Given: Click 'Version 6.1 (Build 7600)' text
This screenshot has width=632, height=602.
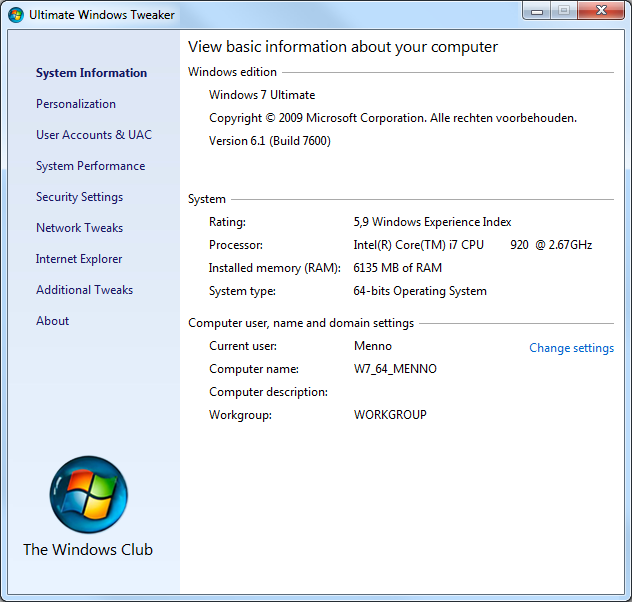Looking at the screenshot, I should [x=270, y=141].
